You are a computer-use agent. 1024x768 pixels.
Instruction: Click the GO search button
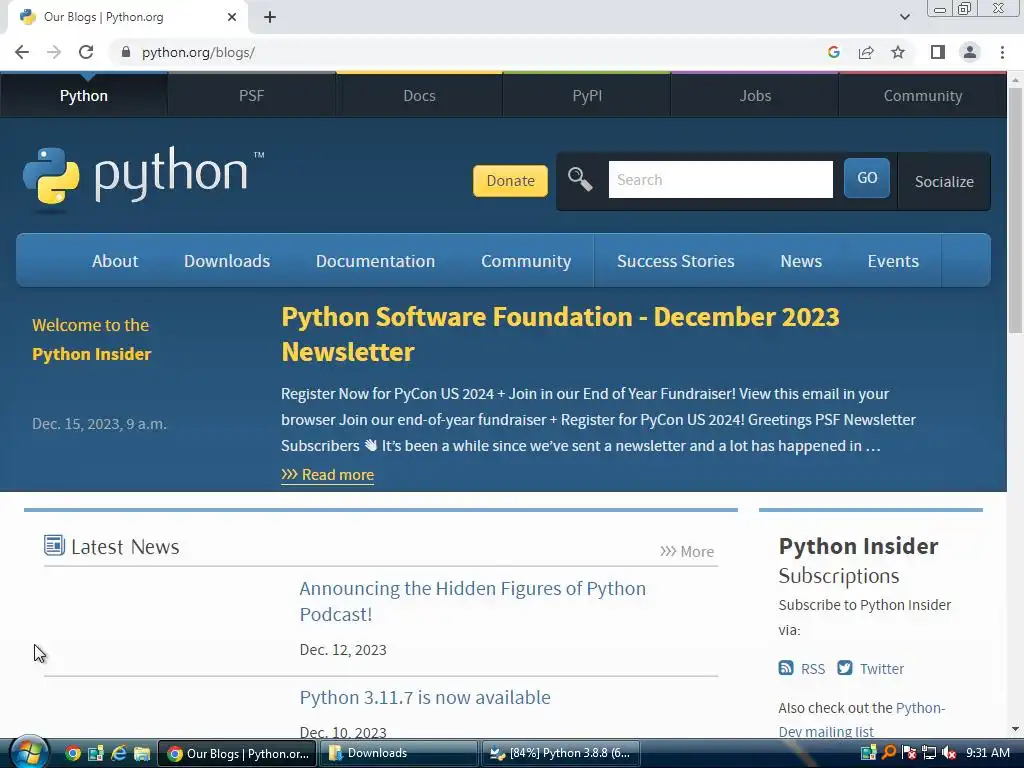point(867,178)
